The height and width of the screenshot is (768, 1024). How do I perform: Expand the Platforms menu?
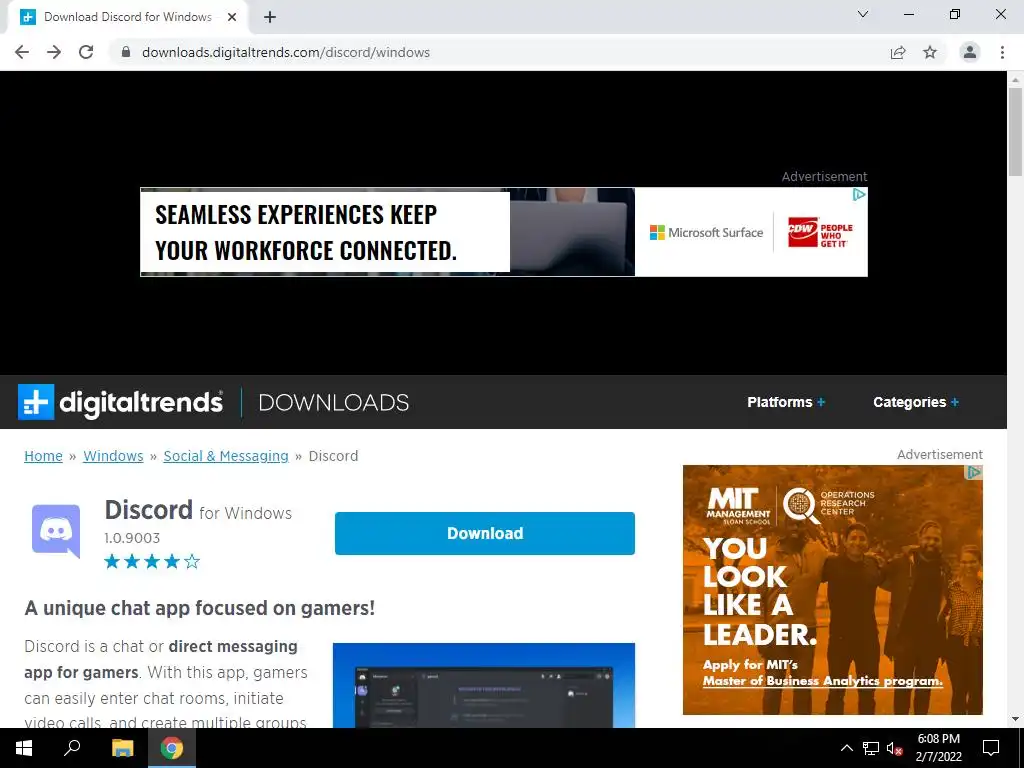[x=786, y=402]
